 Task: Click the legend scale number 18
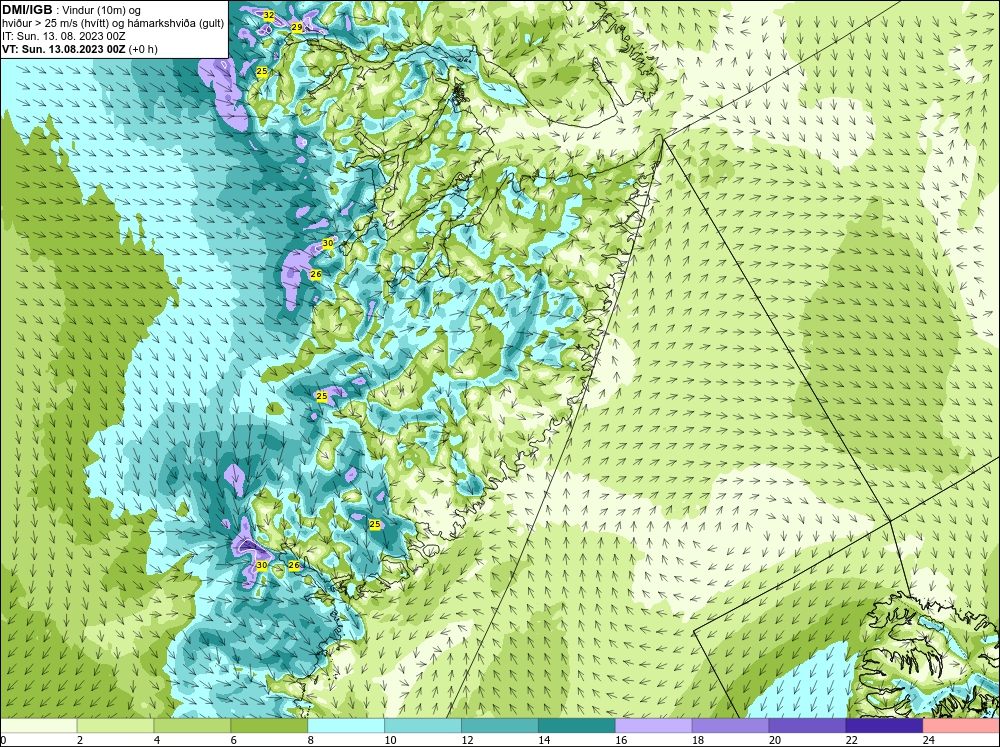pyautogui.click(x=698, y=740)
